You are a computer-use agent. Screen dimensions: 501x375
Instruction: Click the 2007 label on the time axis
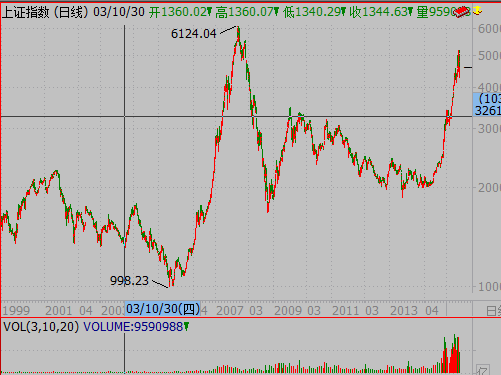tap(230, 311)
